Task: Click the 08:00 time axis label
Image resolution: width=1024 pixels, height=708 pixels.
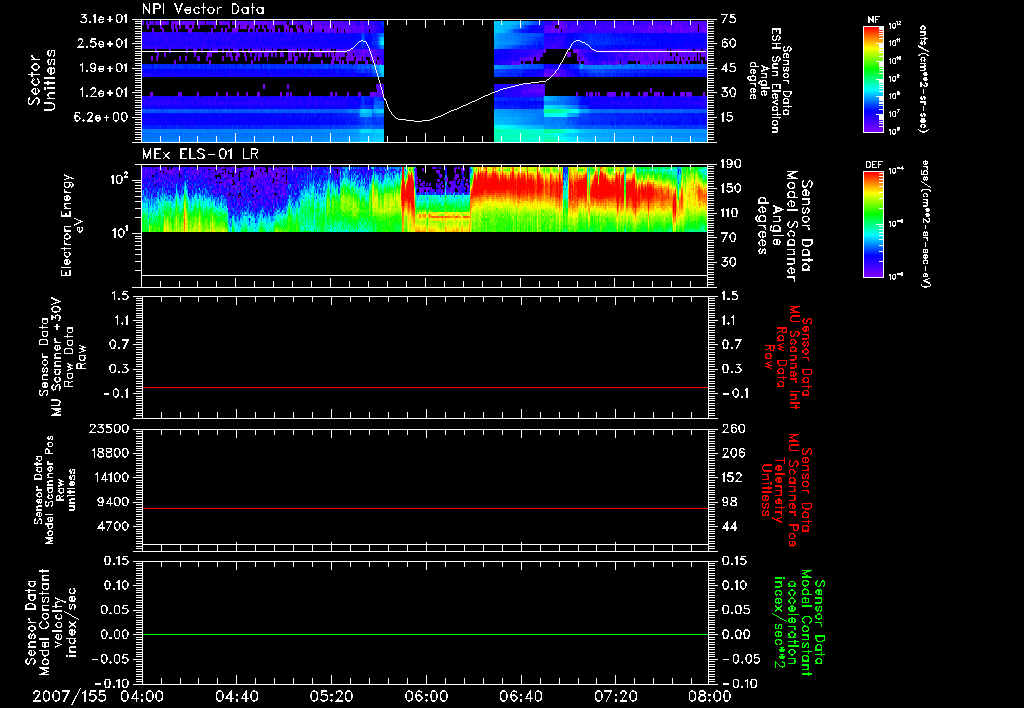Action: click(x=710, y=696)
